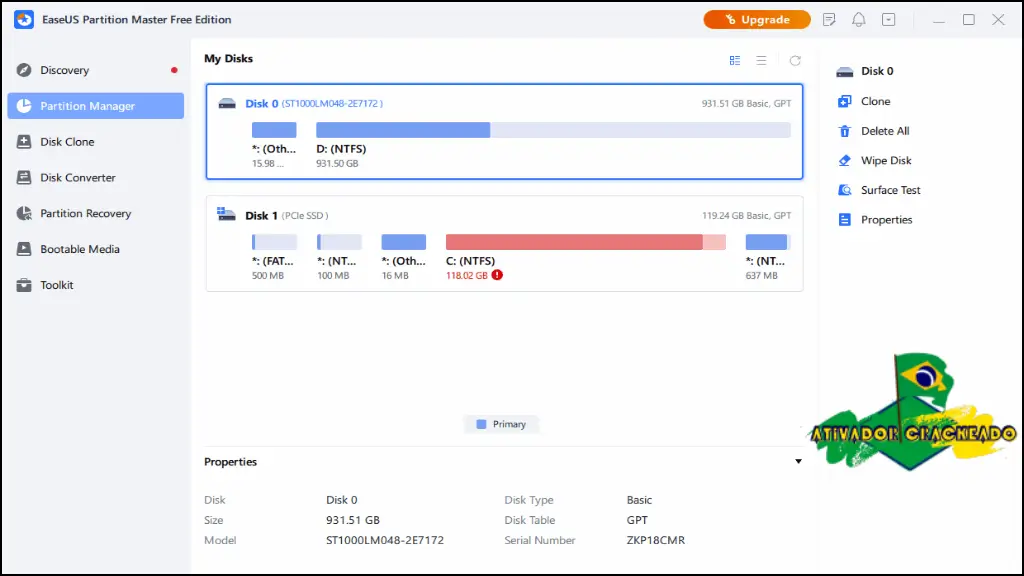Click the red Discovery notification dot
The image size is (1024, 576).
coord(174,70)
